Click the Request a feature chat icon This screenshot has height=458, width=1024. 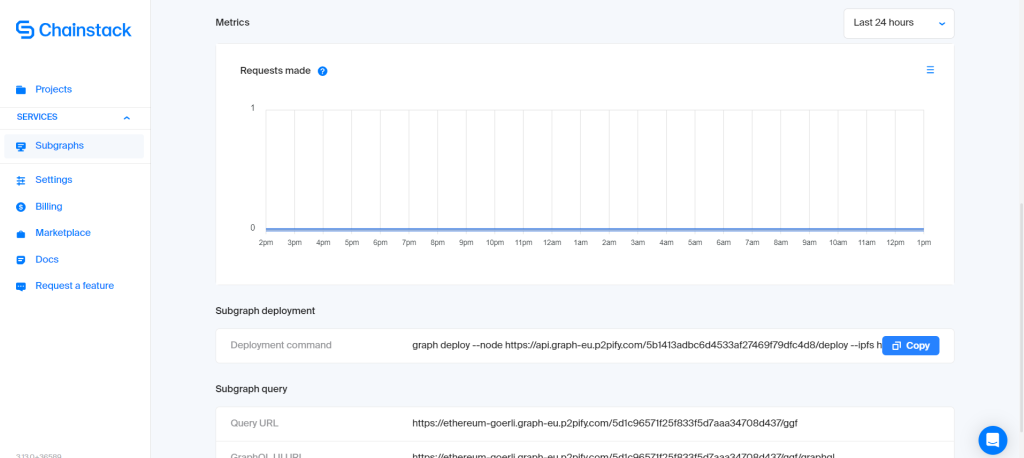click(21, 286)
